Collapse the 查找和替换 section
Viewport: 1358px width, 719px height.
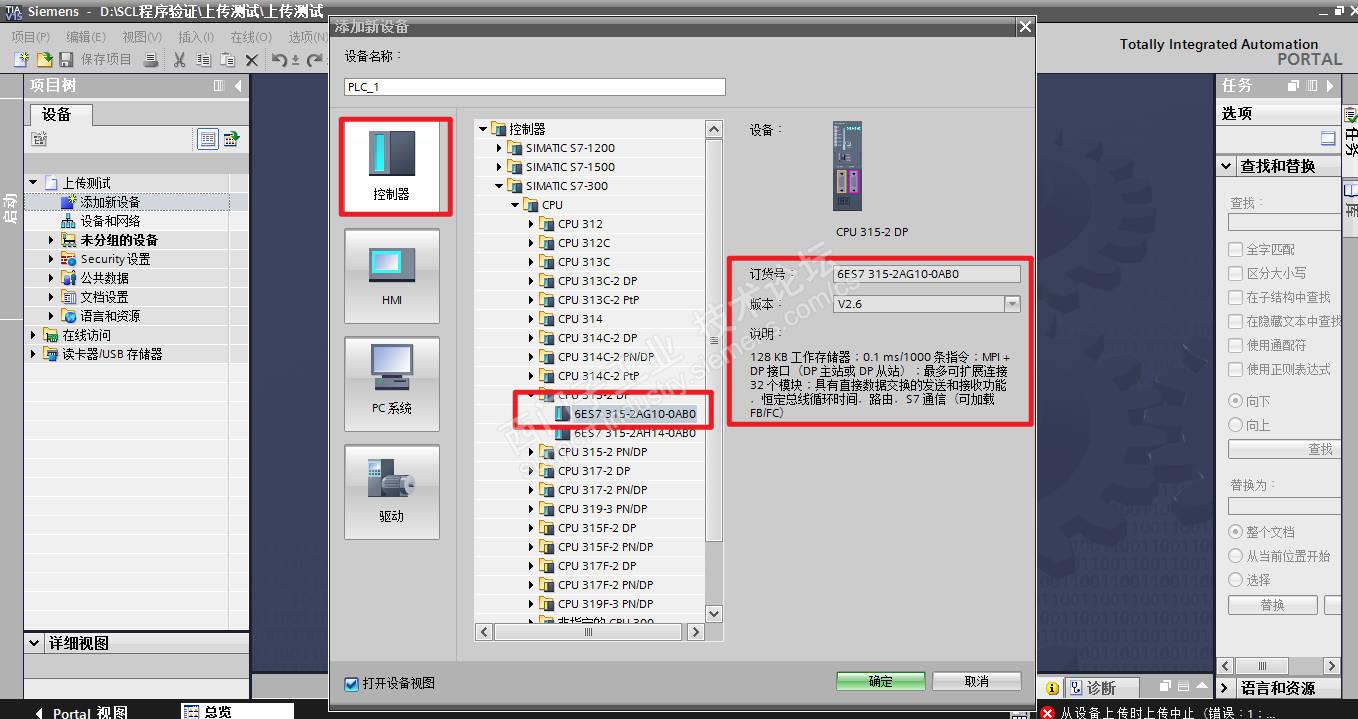1226,166
